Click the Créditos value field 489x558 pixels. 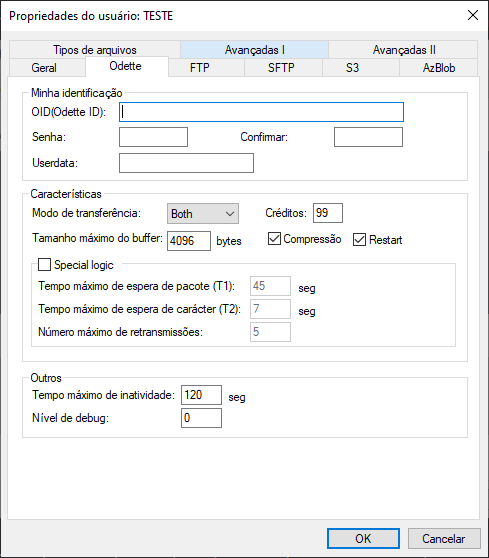coord(328,213)
